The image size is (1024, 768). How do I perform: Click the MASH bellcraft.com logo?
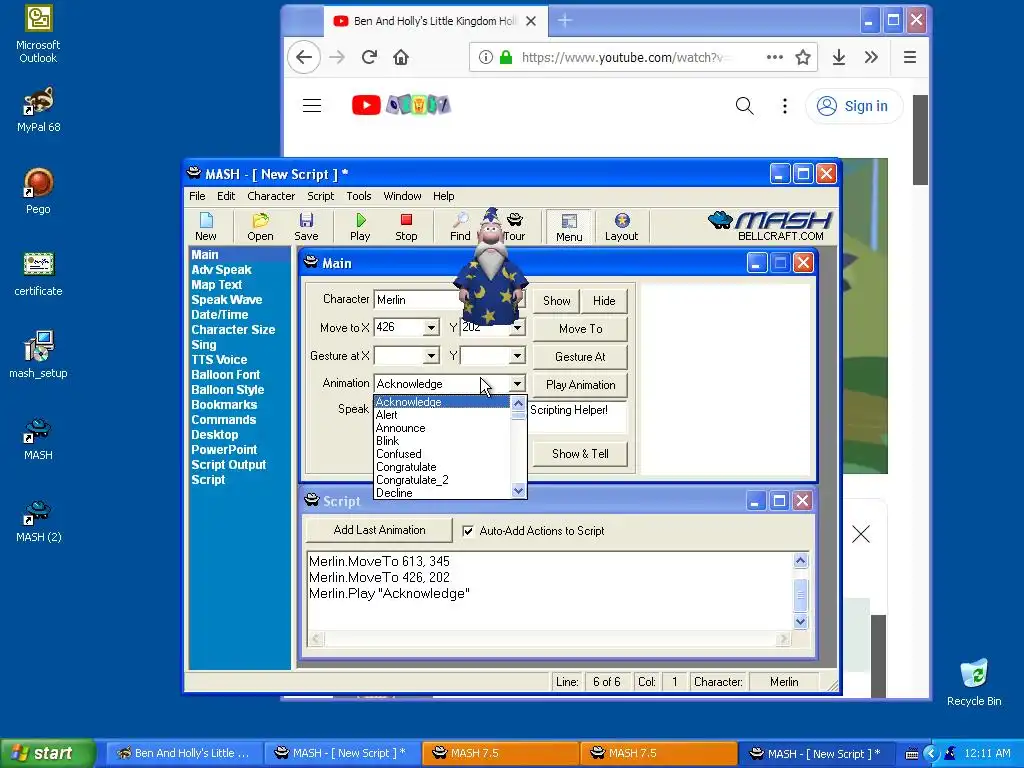point(770,226)
